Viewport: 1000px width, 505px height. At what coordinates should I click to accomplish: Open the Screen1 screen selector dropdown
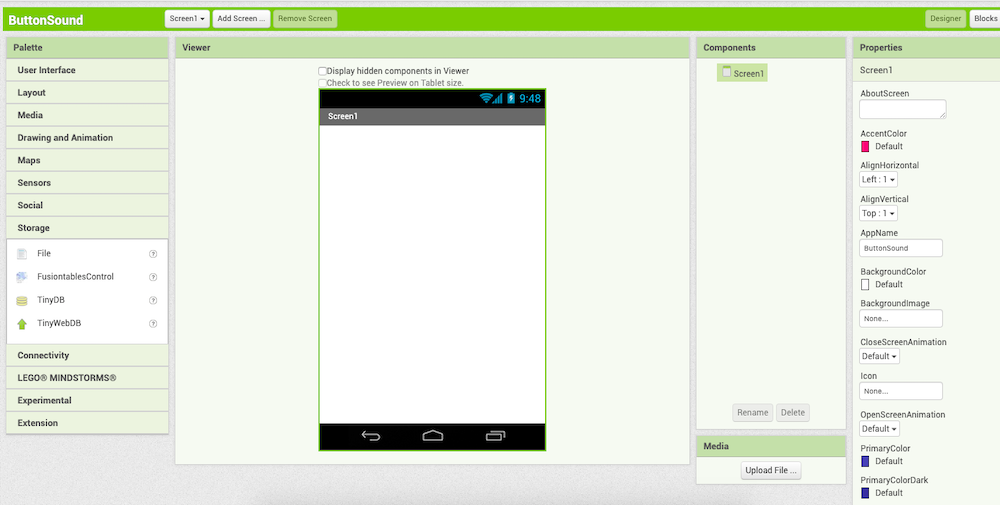tap(187, 18)
